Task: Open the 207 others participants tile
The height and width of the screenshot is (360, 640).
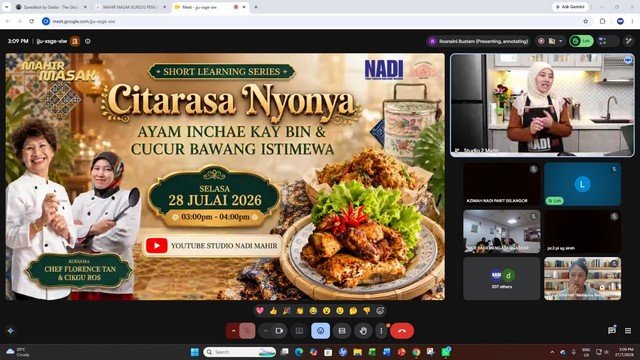Action: (x=502, y=279)
